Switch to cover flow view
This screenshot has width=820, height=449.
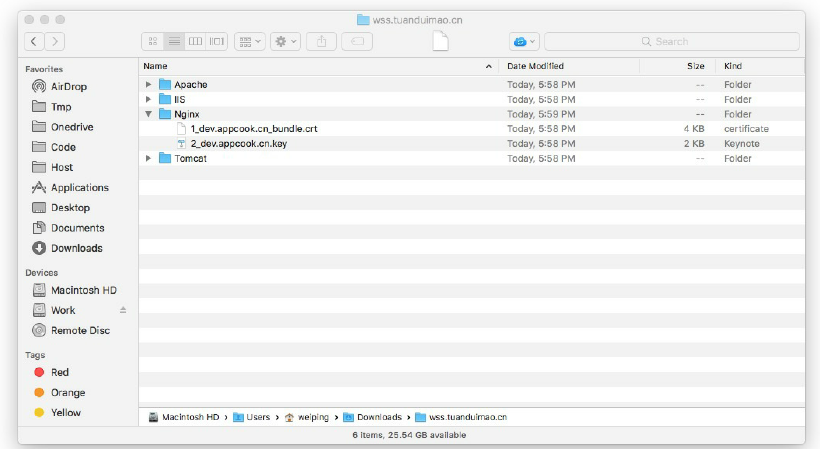pyautogui.click(x=217, y=41)
